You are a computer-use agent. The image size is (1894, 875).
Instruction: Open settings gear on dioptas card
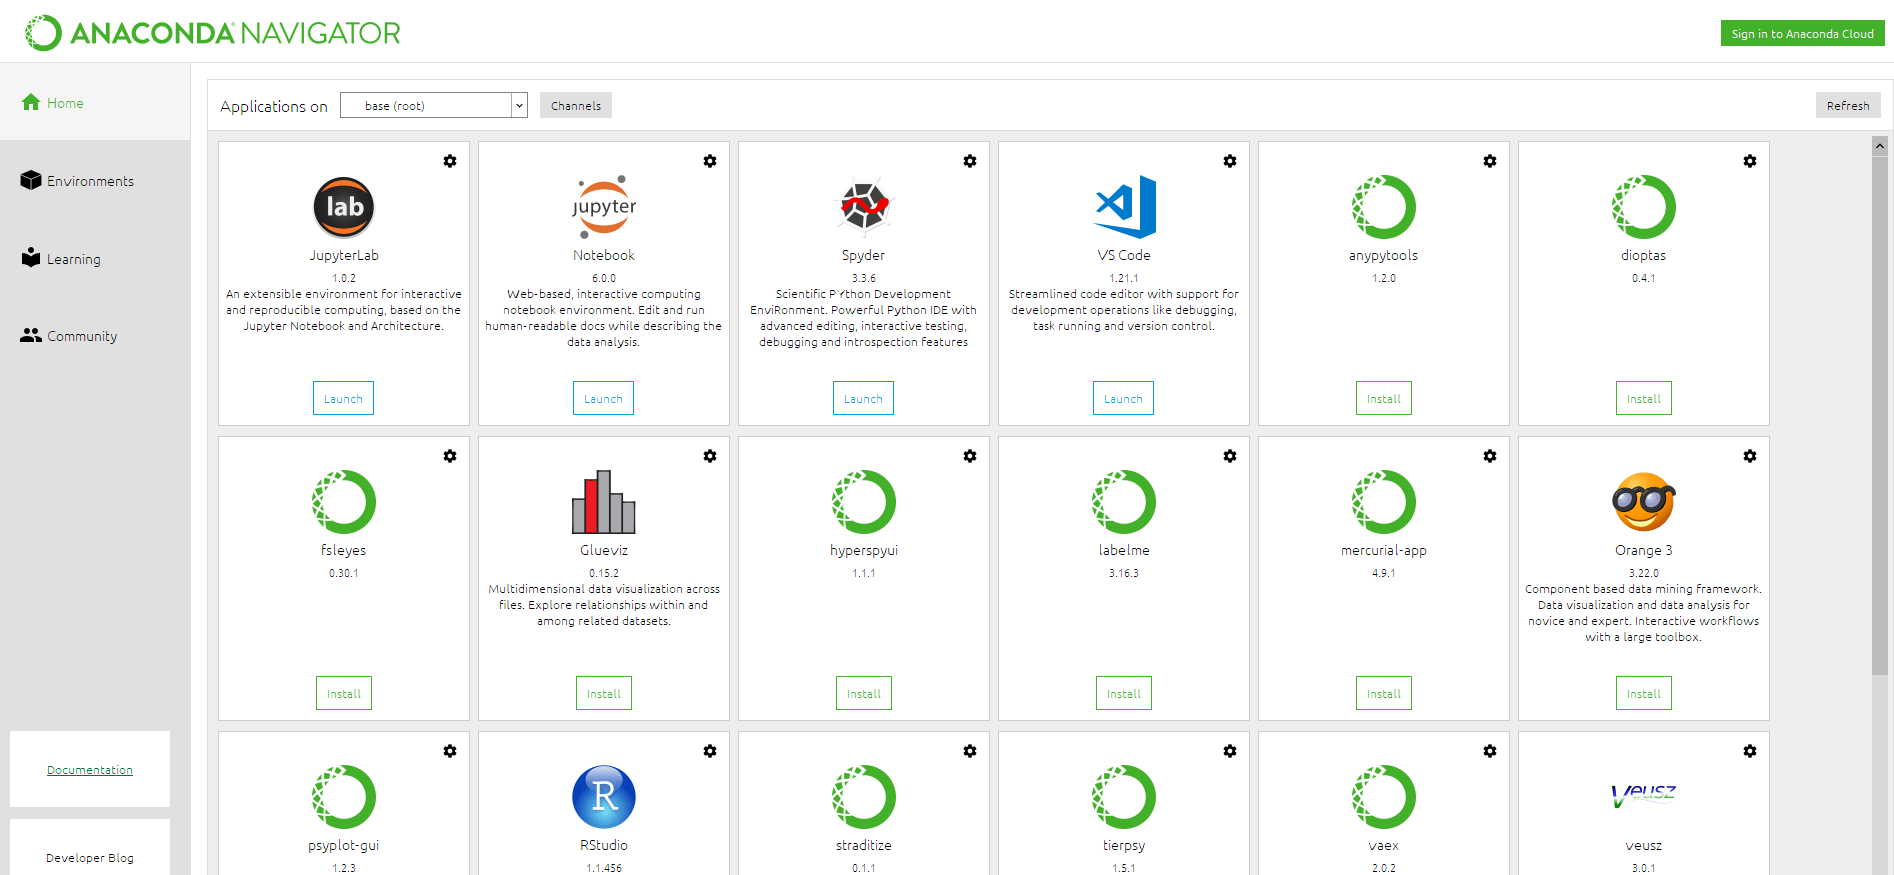click(x=1750, y=161)
